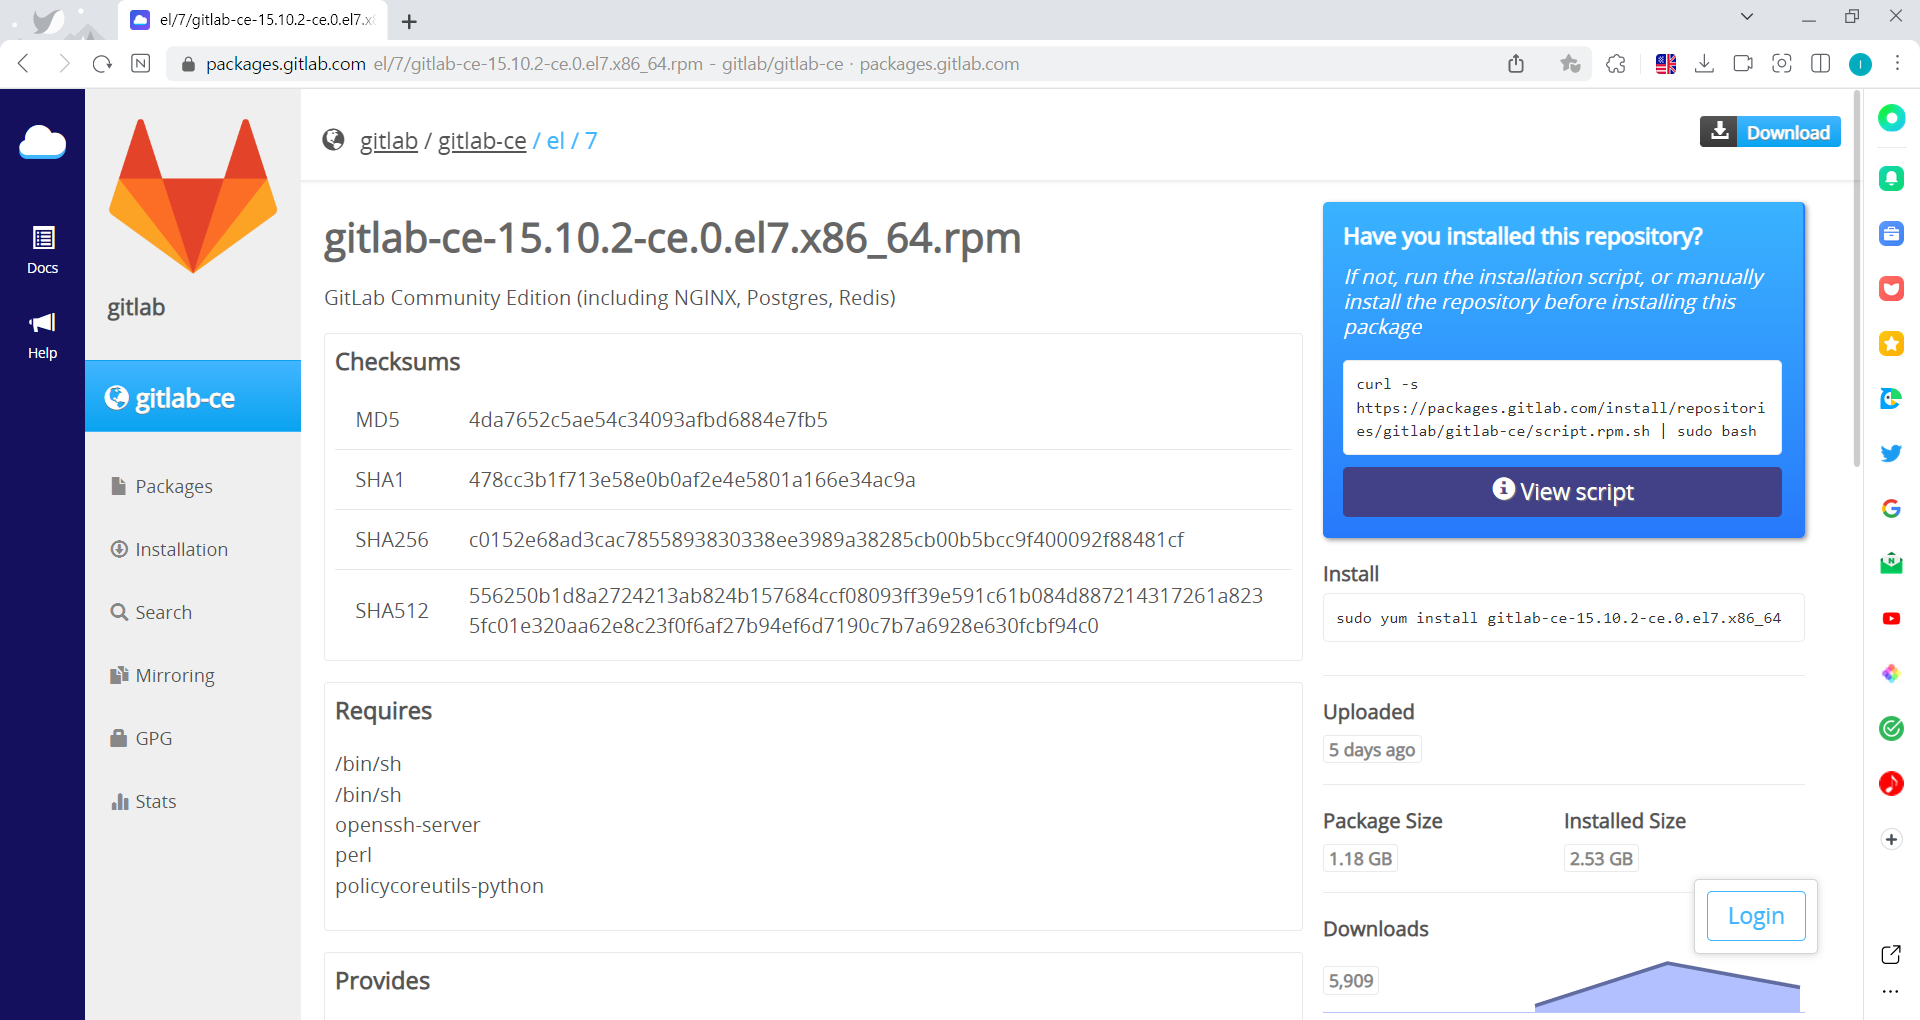The width and height of the screenshot is (1920, 1020).
Task: Open browser downloads icon
Action: click(x=1705, y=64)
